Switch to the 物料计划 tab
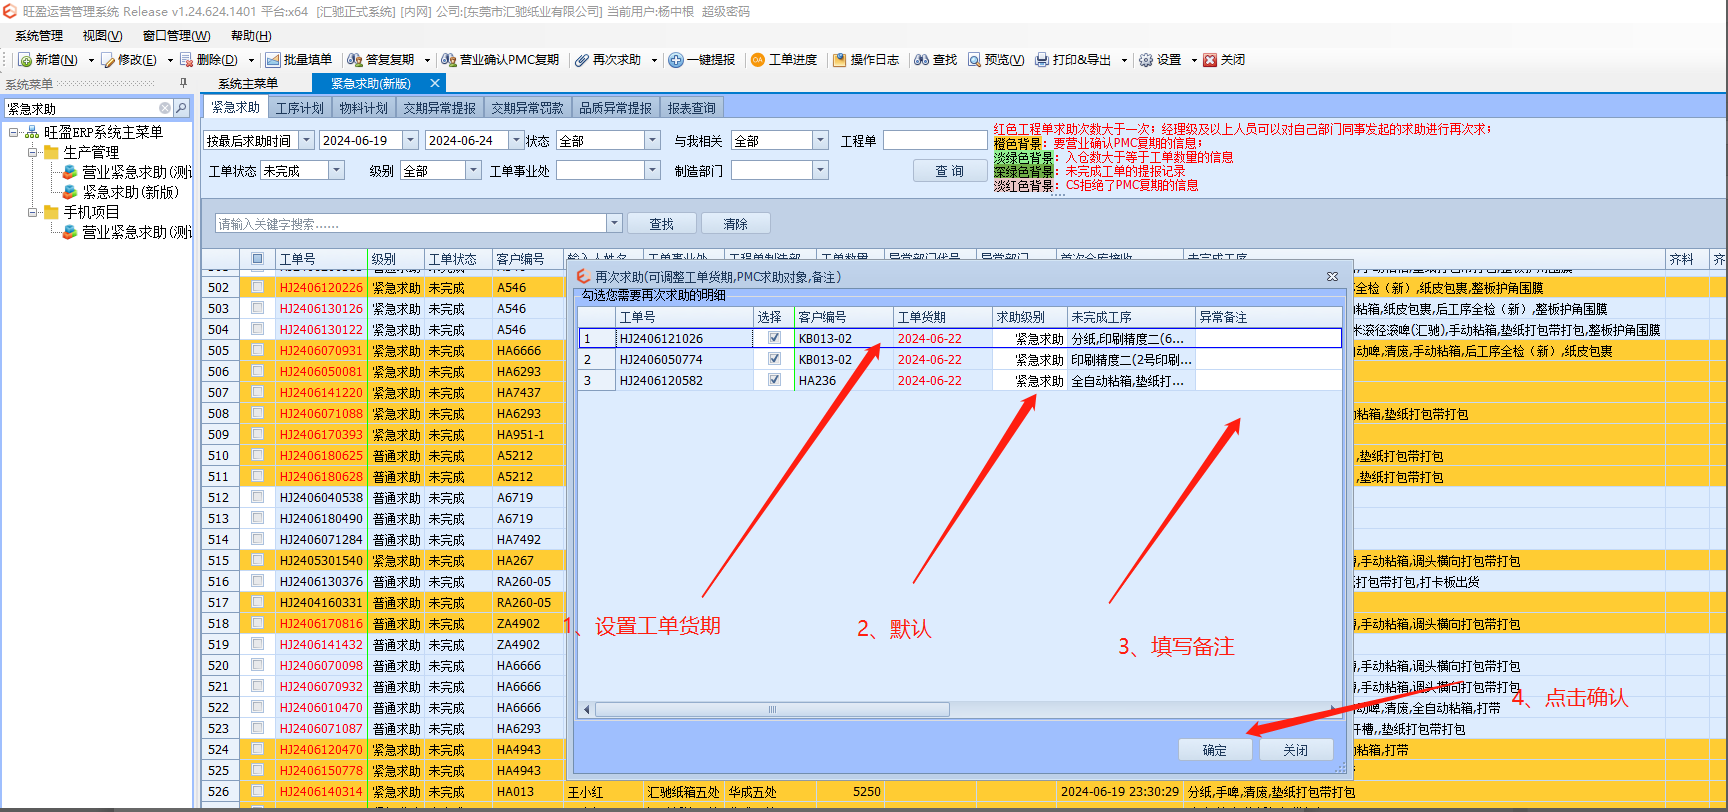The height and width of the screenshot is (812, 1728). (363, 108)
